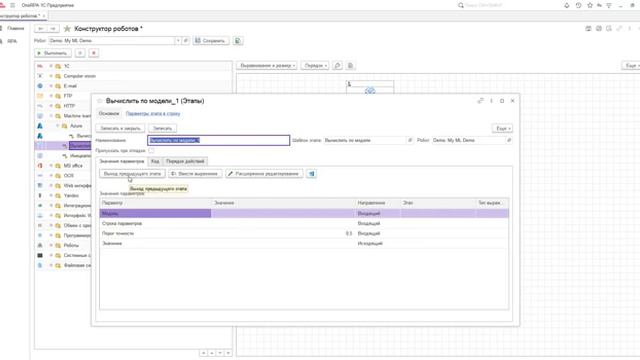640x360 pixels.
Task: Click the copy icon next to Сохранить
Action: [238, 41]
